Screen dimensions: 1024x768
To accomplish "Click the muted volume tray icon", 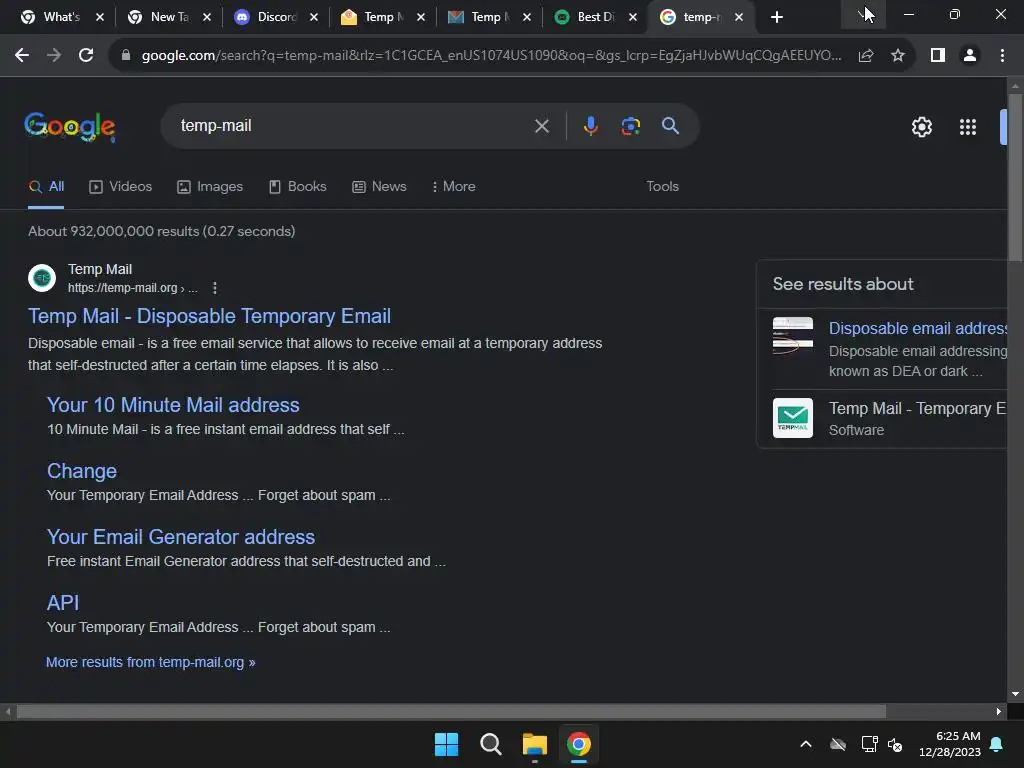I will 895,744.
